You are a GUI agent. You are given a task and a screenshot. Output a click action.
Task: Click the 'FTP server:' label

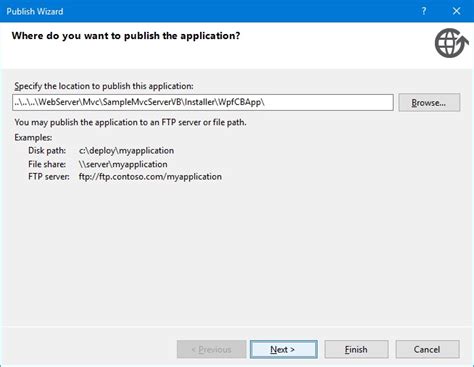(x=49, y=177)
